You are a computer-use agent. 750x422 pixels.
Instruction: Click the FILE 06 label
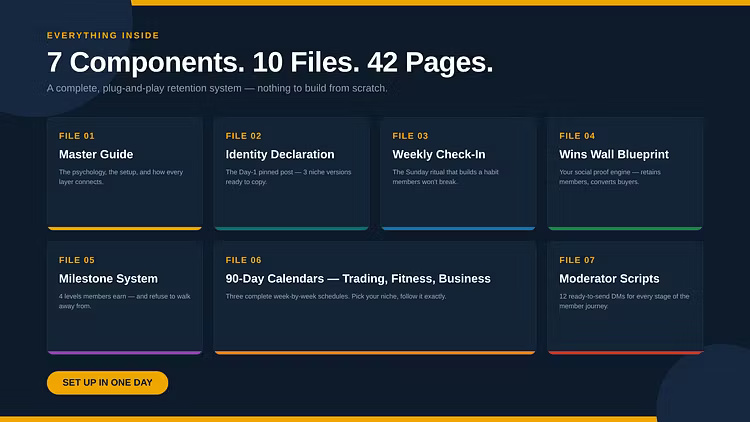(243, 260)
